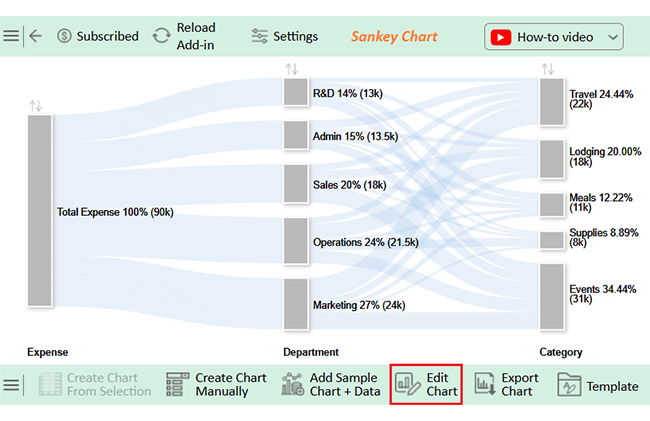Open Settings sliders icon
Image resolution: width=650 pixels, height=421 pixels.
260,36
